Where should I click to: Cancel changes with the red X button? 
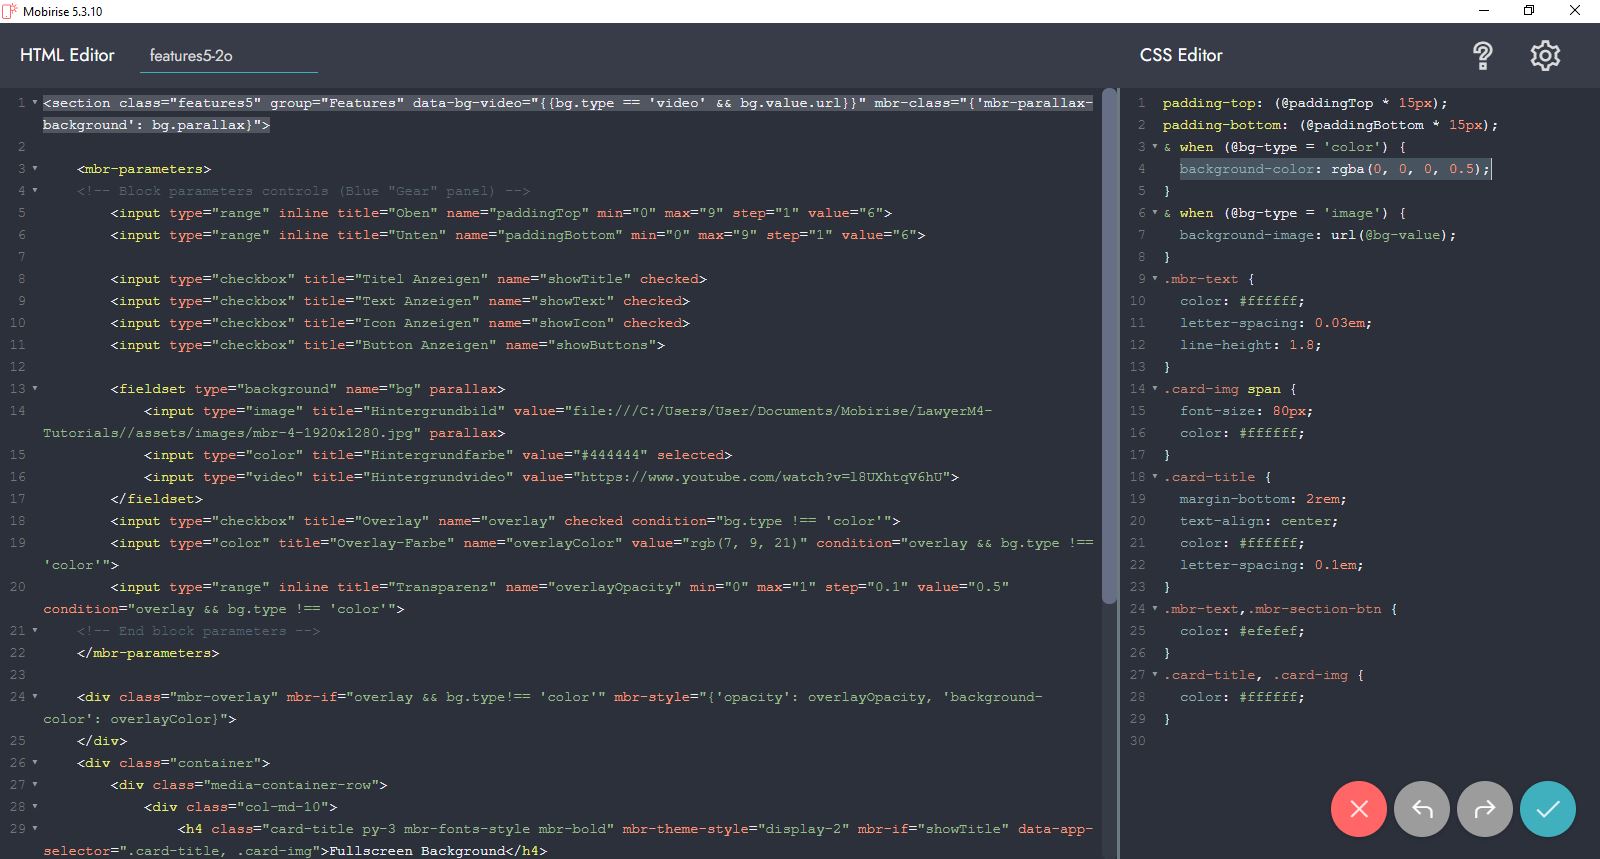click(x=1358, y=809)
